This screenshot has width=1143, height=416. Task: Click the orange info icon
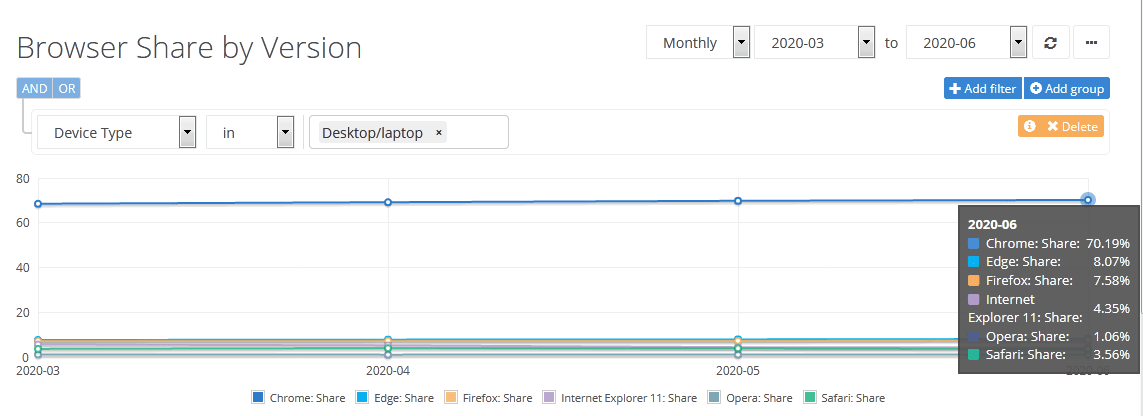[1030, 126]
